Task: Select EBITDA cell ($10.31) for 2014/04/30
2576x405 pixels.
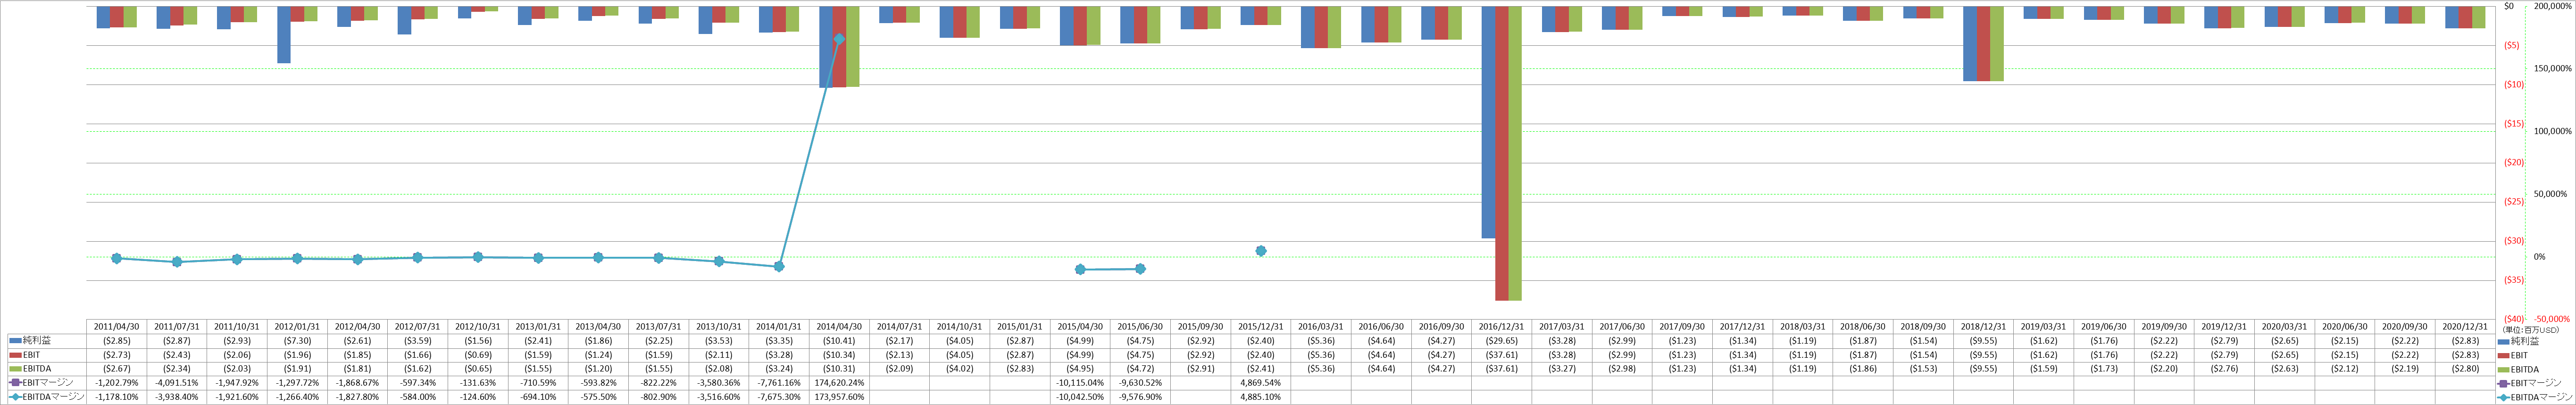Action: [x=839, y=369]
